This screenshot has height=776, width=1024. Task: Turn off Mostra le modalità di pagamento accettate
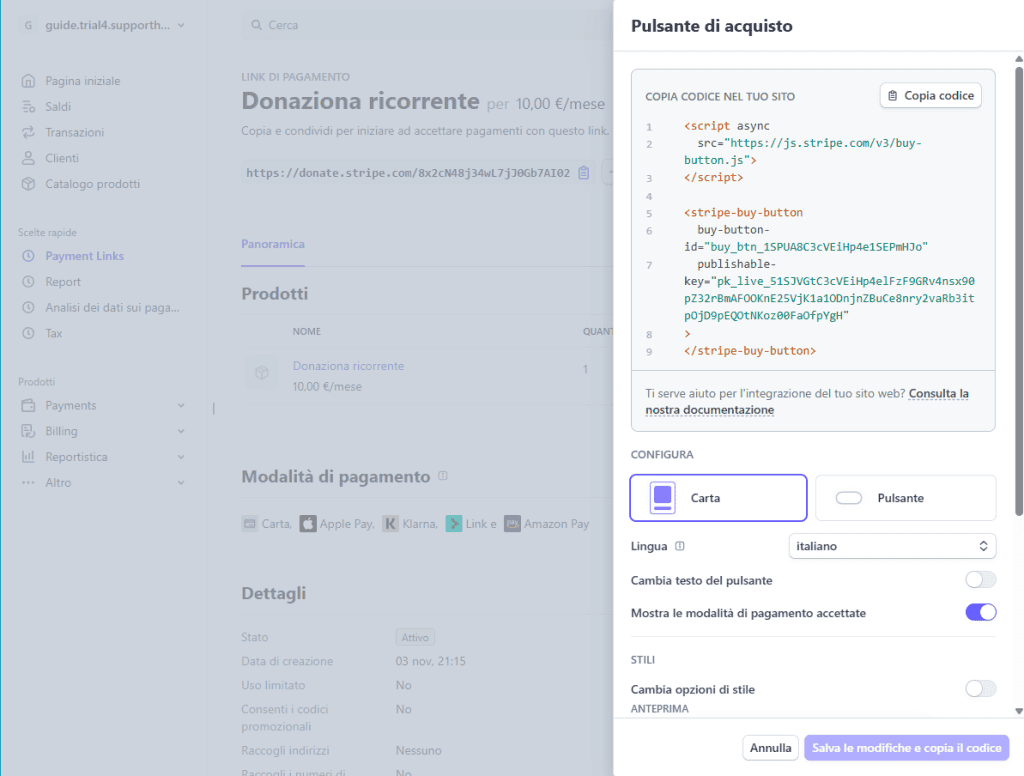pyautogui.click(x=981, y=611)
